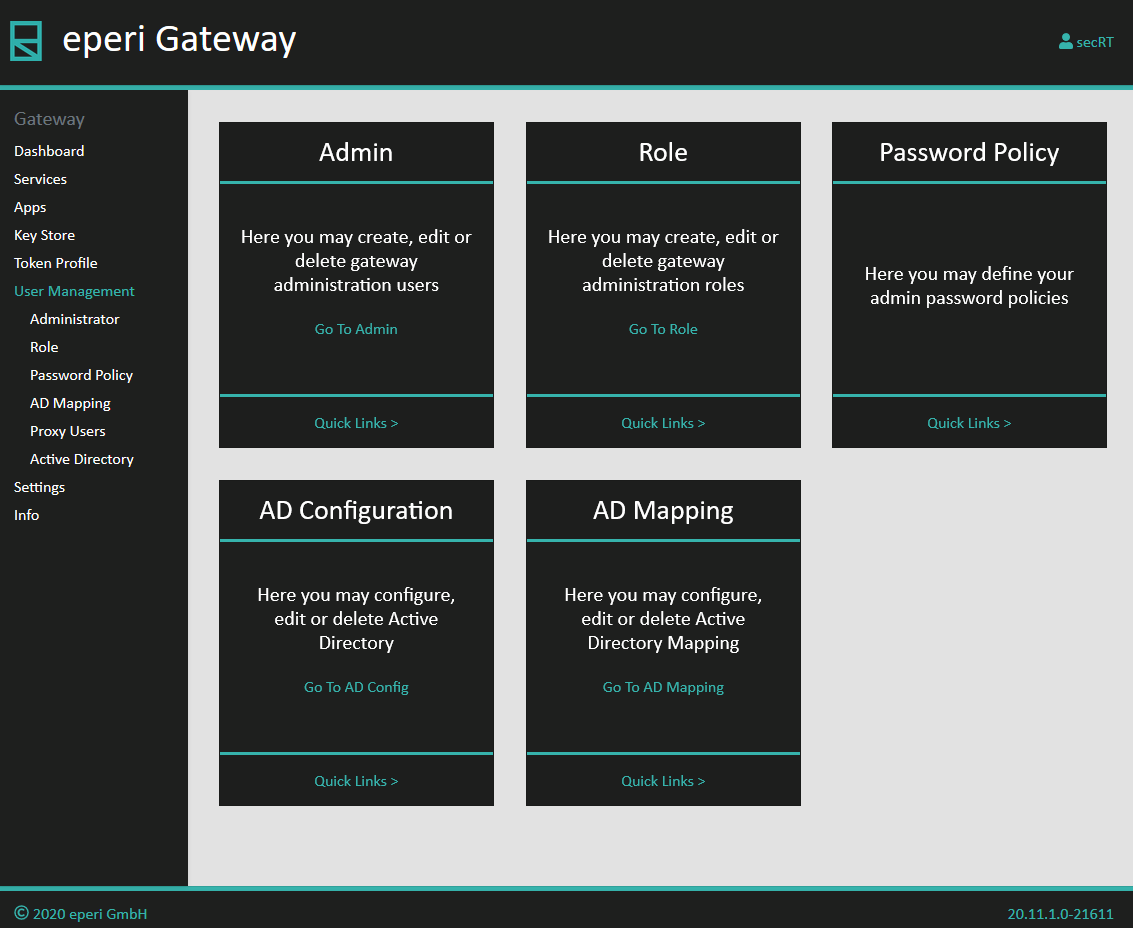Click the Gateway sidebar heading
The image size is (1133, 928).
pos(49,119)
